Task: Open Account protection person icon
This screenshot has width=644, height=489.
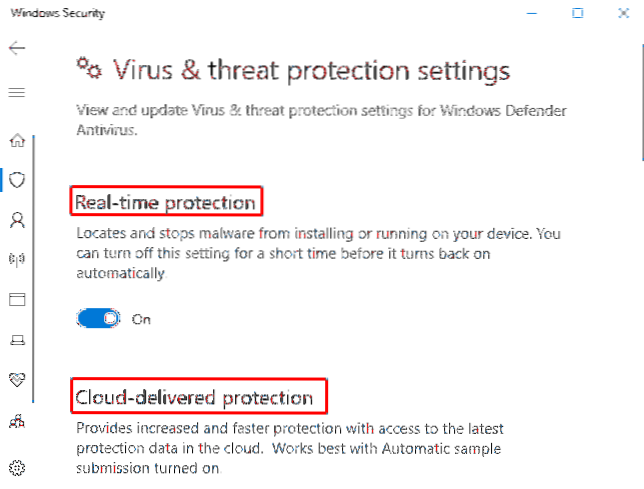Action: [16, 219]
